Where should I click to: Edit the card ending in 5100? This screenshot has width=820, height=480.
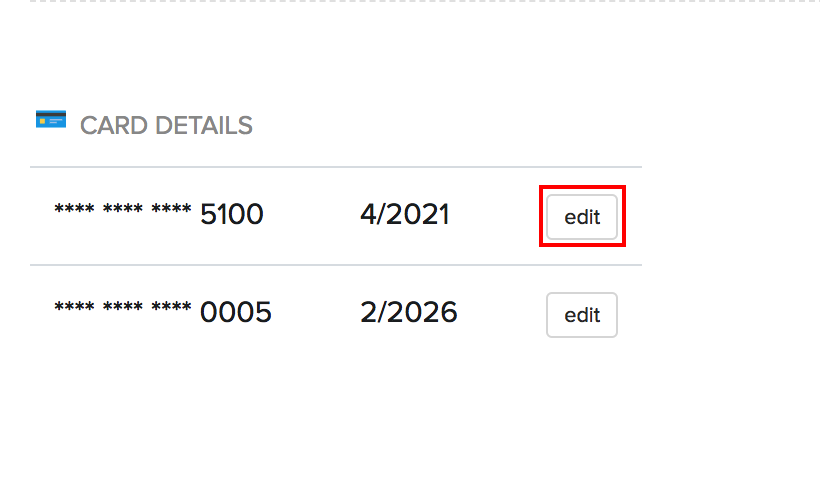(x=582, y=216)
